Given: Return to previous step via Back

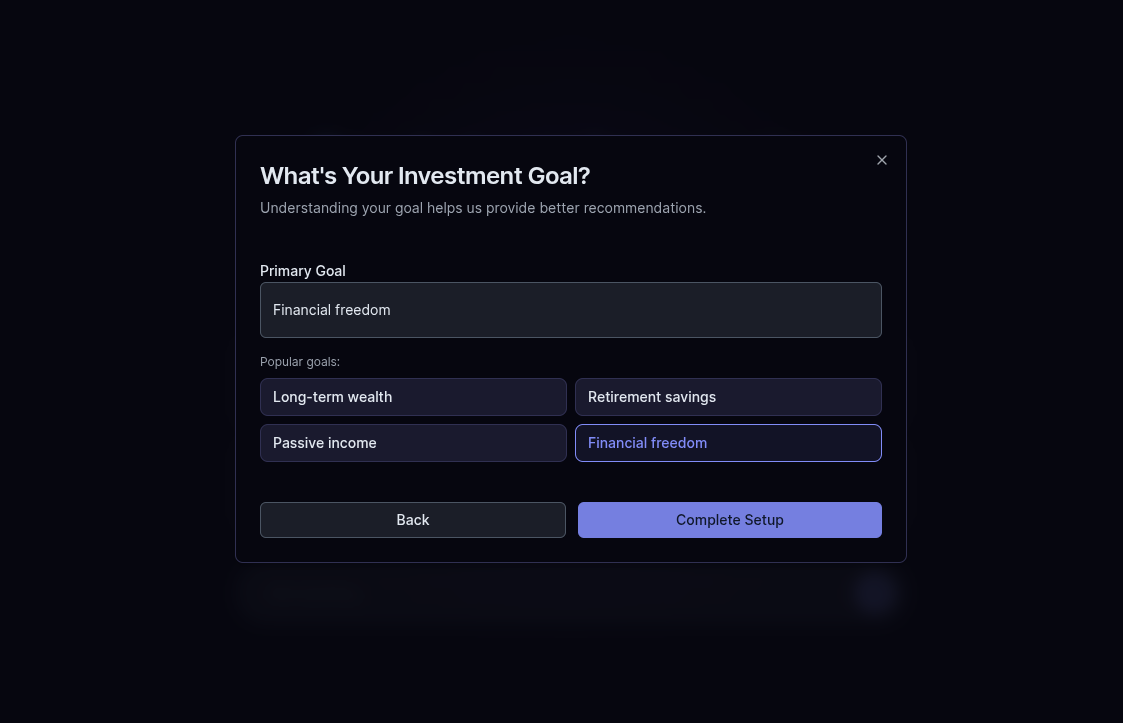Looking at the screenshot, I should point(412,520).
